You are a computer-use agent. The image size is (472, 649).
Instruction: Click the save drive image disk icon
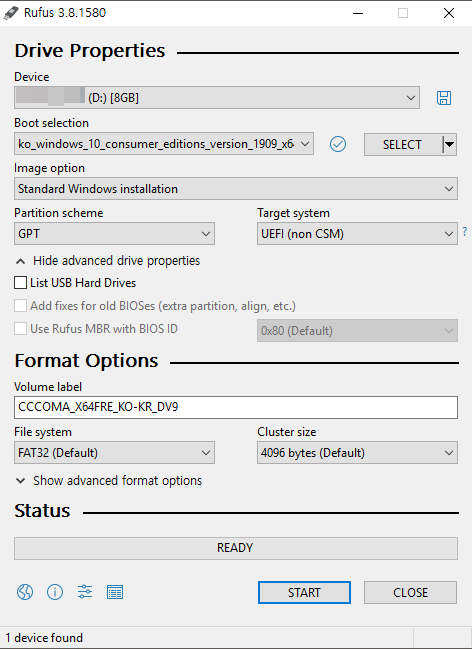click(444, 98)
